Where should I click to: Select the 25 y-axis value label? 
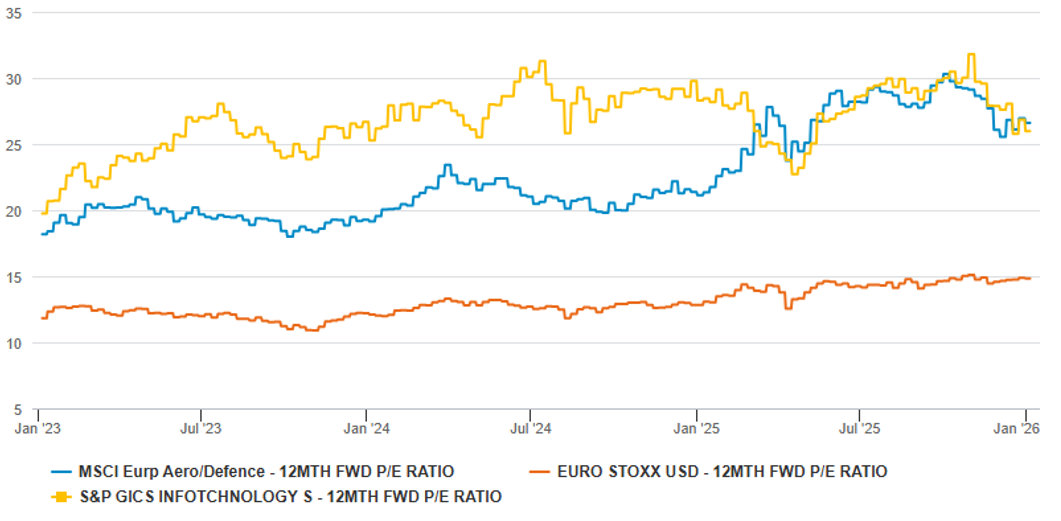(x=16, y=145)
